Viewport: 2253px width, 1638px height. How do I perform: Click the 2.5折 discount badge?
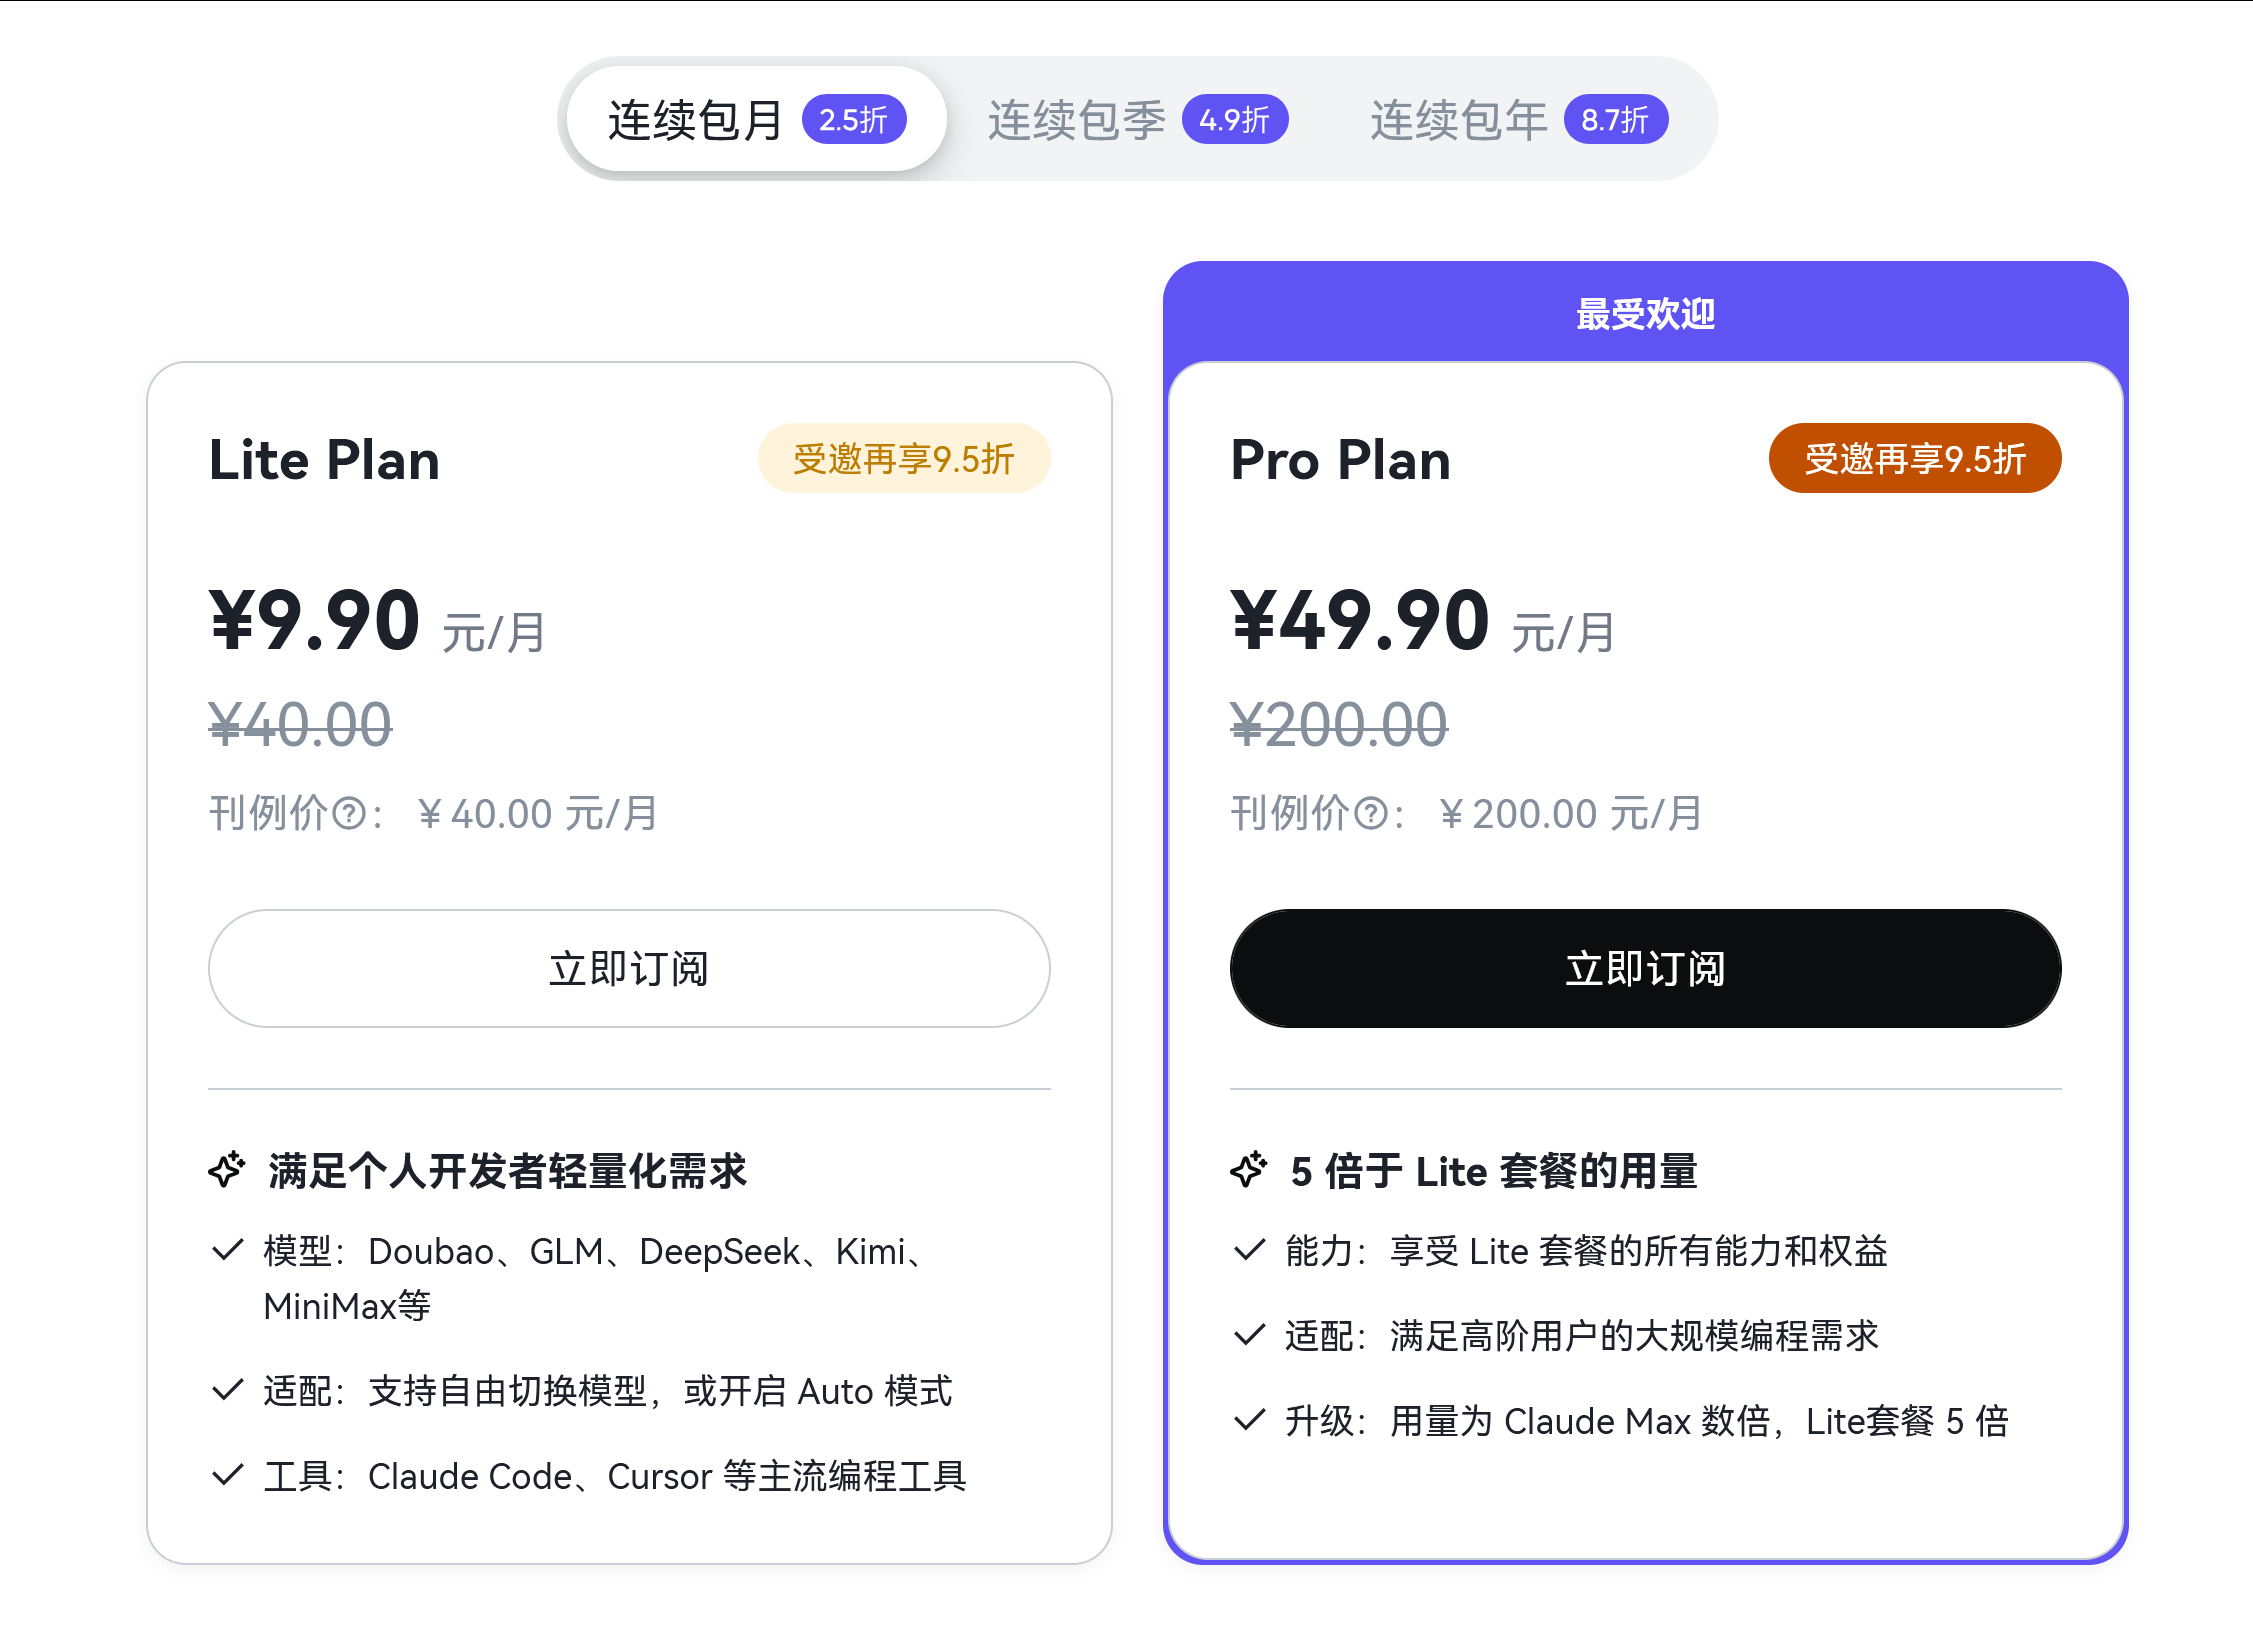854,120
